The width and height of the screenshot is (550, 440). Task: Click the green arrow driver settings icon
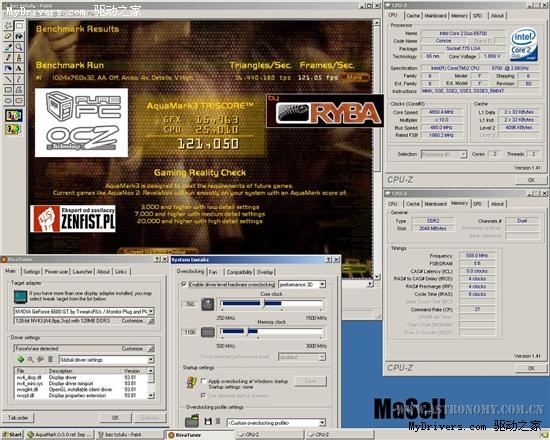click(x=20, y=359)
